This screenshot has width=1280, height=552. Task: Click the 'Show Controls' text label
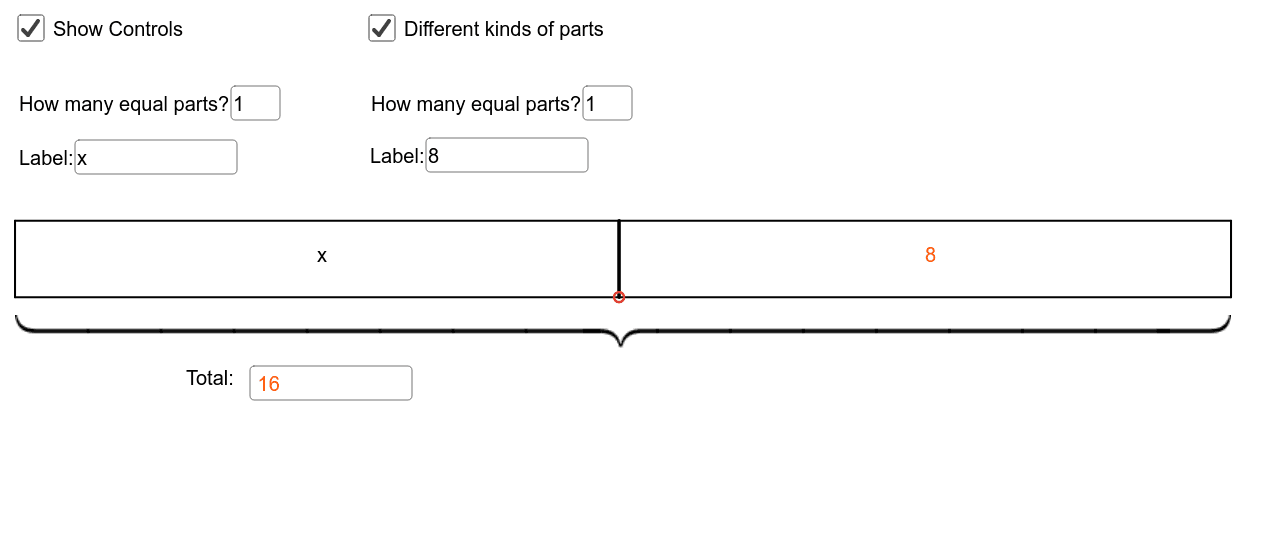coord(118,29)
